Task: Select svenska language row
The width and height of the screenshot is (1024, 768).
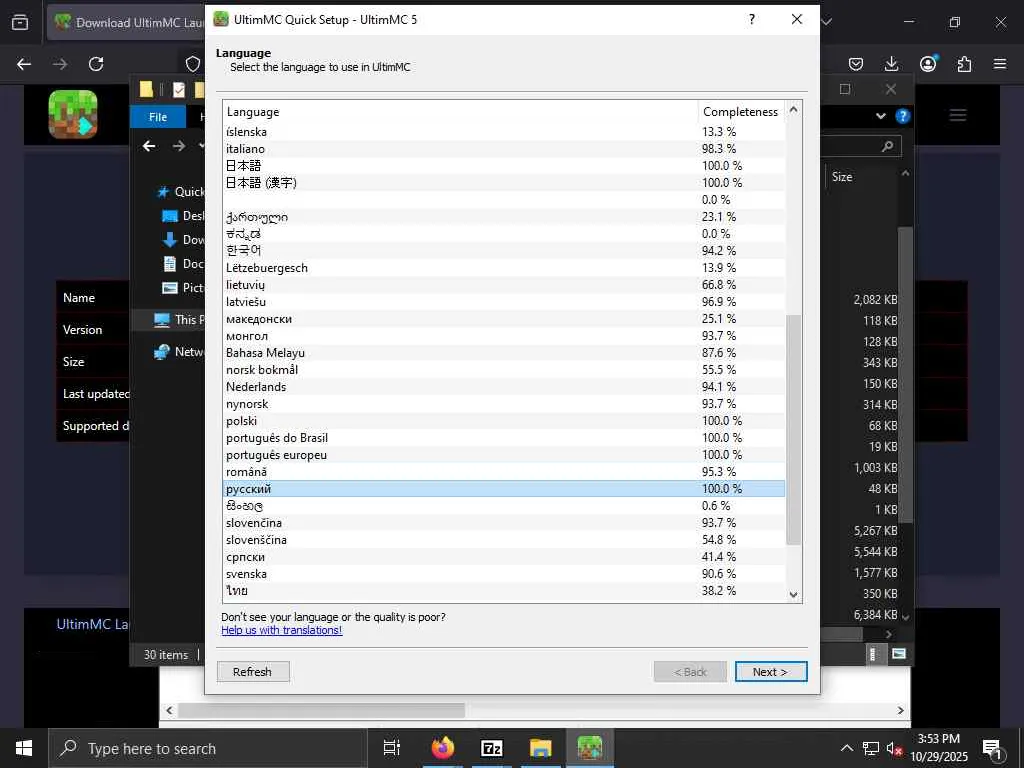Action: (504, 573)
